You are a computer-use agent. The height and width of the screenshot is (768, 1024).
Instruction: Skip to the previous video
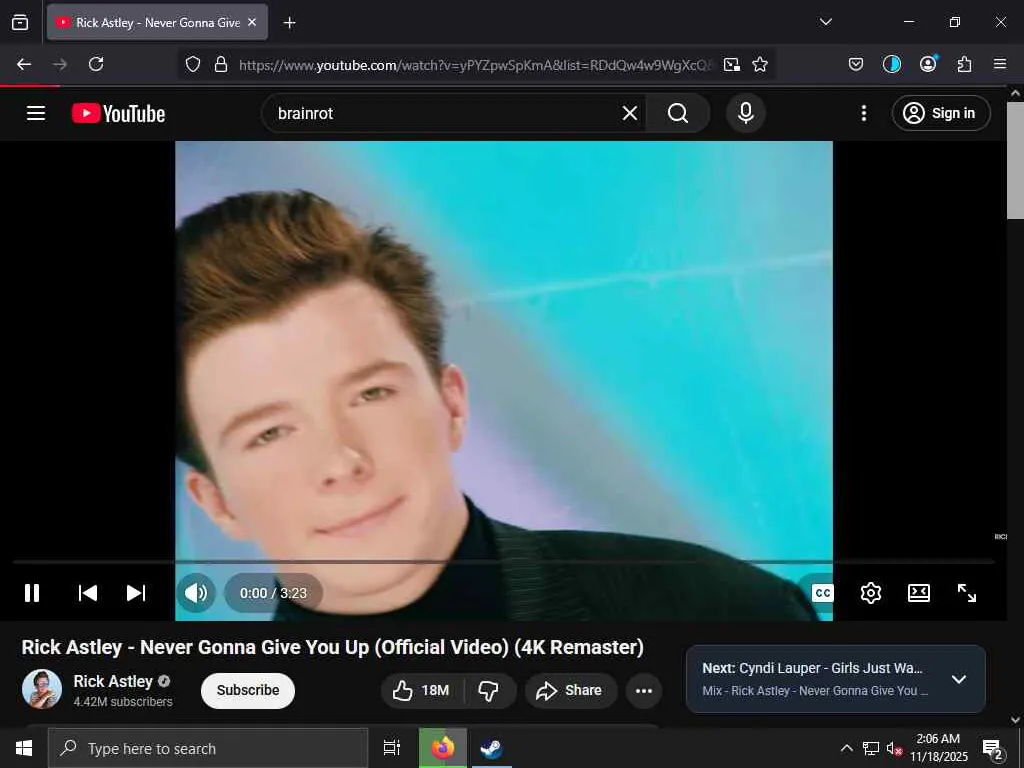point(88,593)
